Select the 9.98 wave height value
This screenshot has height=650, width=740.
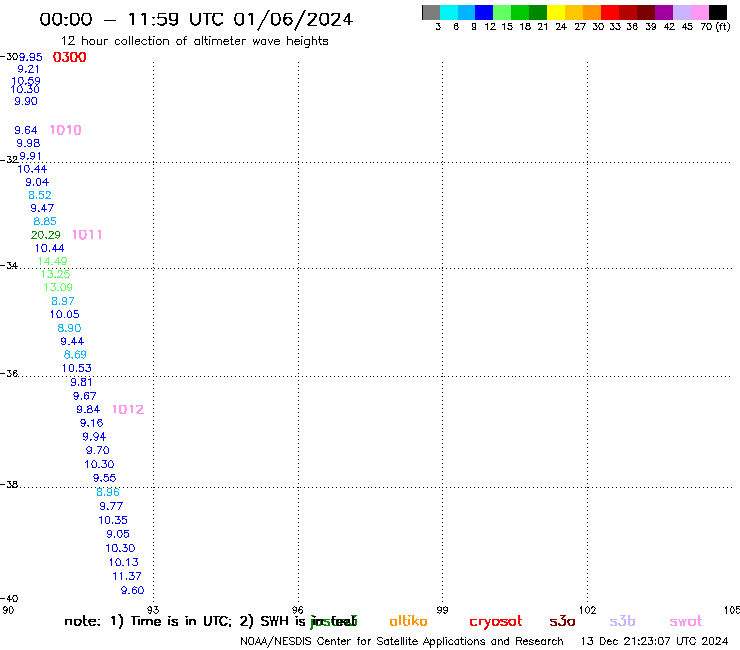coord(28,144)
